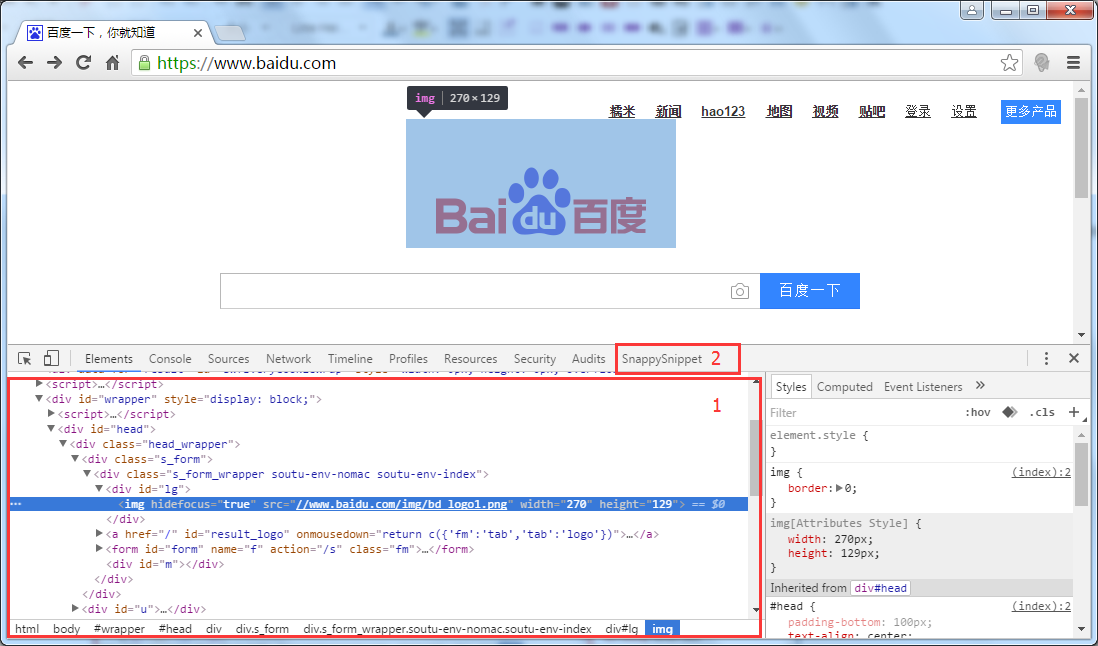The height and width of the screenshot is (646, 1098).
Task: Open the DevTools three-dot options menu
Action: [1046, 358]
